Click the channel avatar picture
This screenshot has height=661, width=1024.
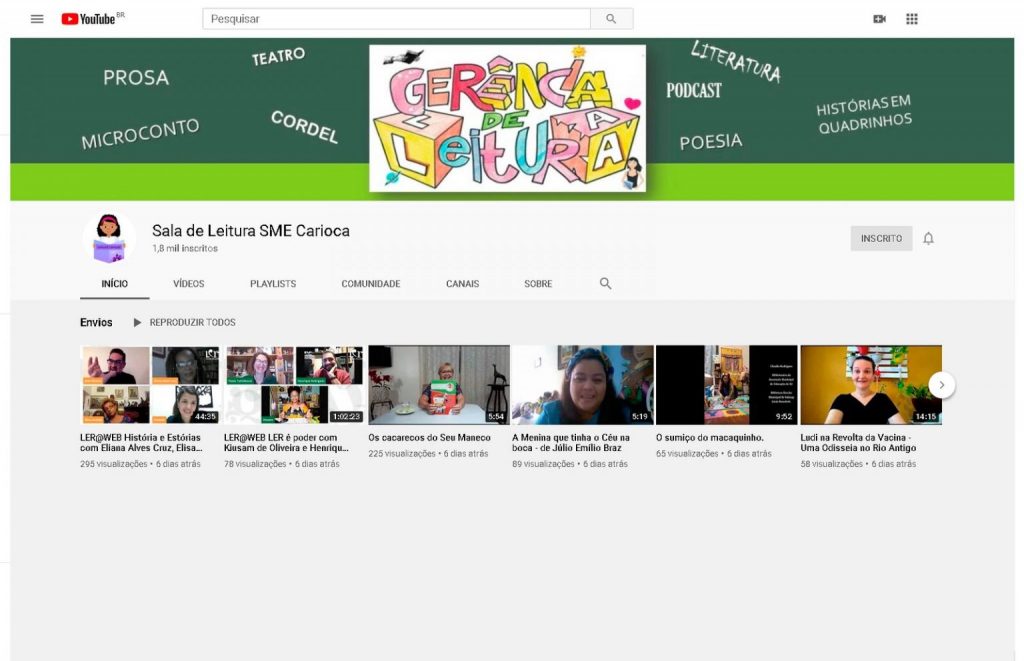[x=109, y=238]
